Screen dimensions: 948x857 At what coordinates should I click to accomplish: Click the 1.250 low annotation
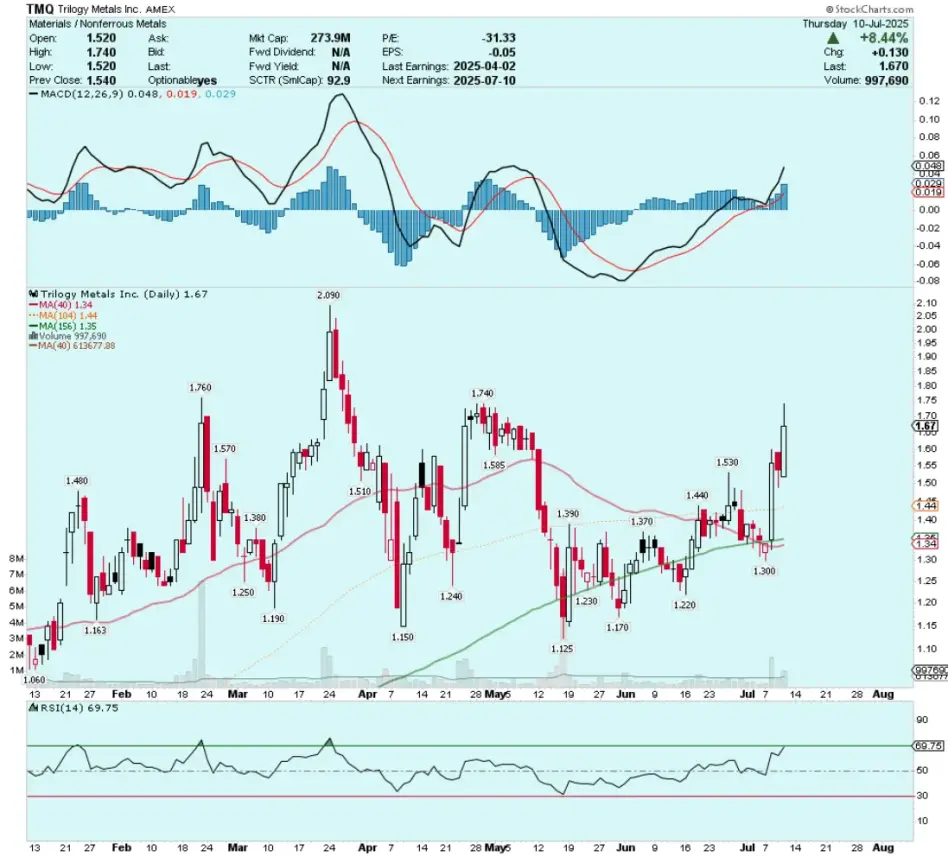click(x=243, y=592)
